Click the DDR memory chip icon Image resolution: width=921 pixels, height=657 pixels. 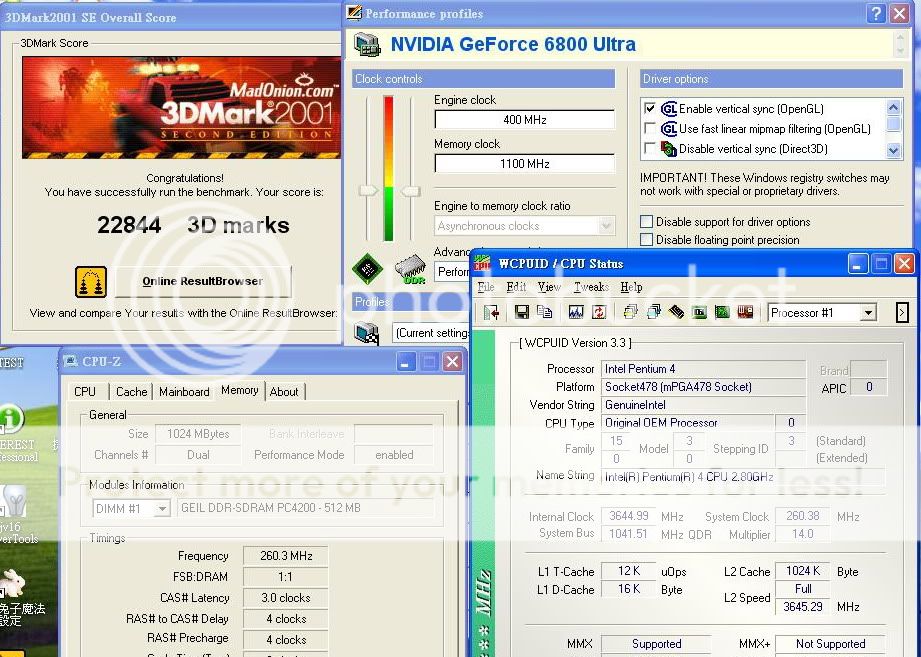[410, 269]
